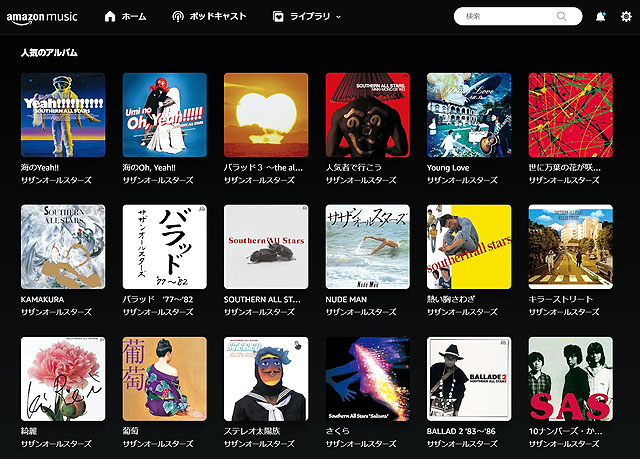Viewport: 640px width, 459px height.
Task: Open the ポッドキャスト menu item
Action: pos(218,16)
